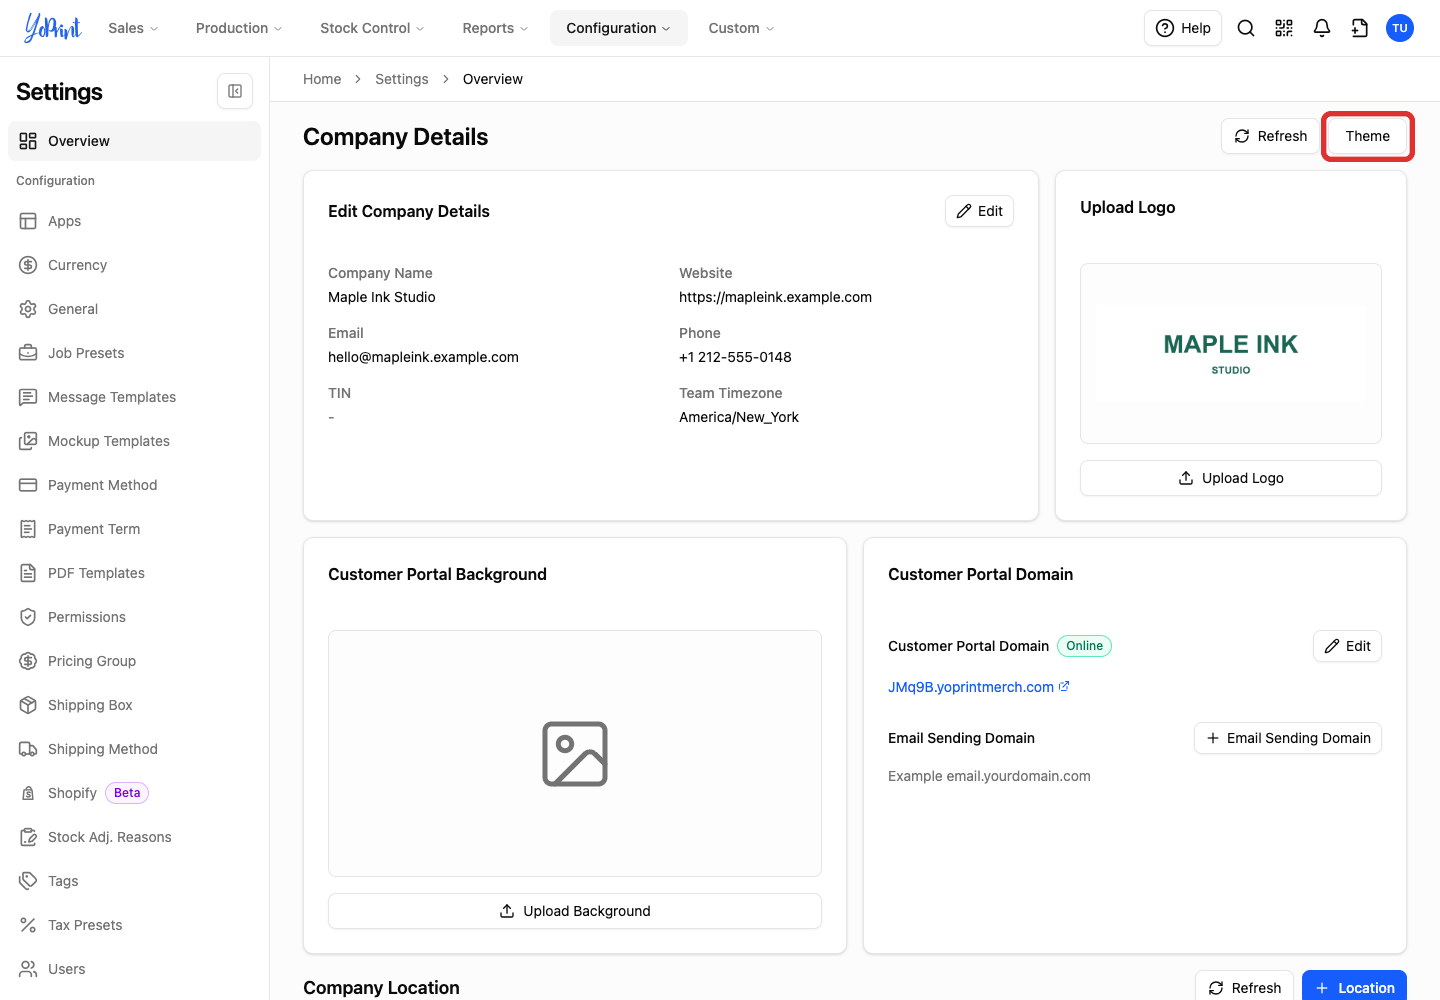Viewport: 1440px width, 1000px height.
Task: Click the file import icon in the header
Action: pyautogui.click(x=1360, y=28)
